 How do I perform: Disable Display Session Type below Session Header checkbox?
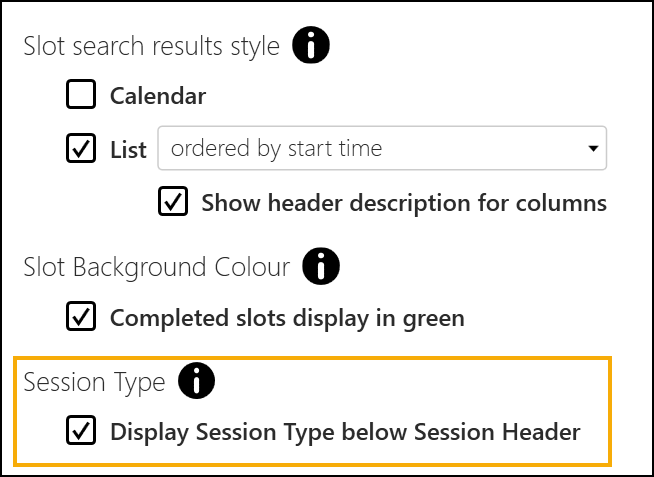[x=81, y=432]
